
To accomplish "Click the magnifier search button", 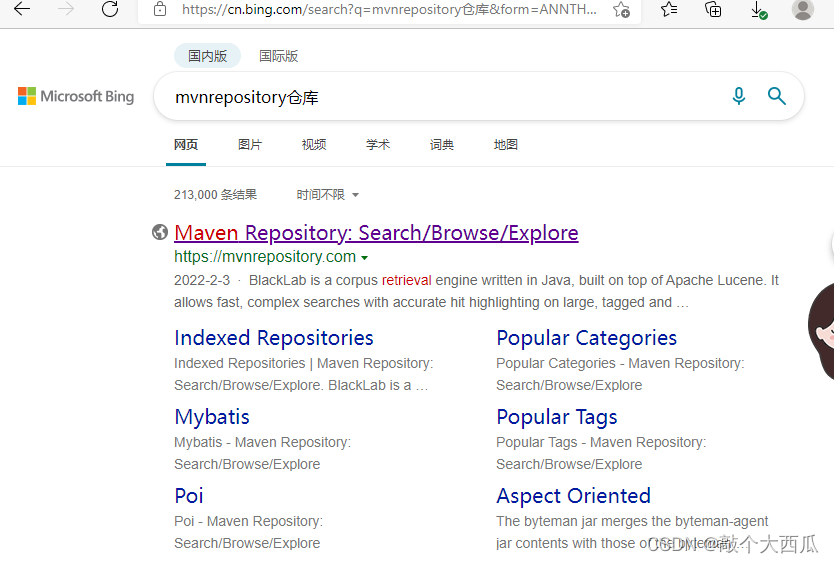I will pos(777,96).
